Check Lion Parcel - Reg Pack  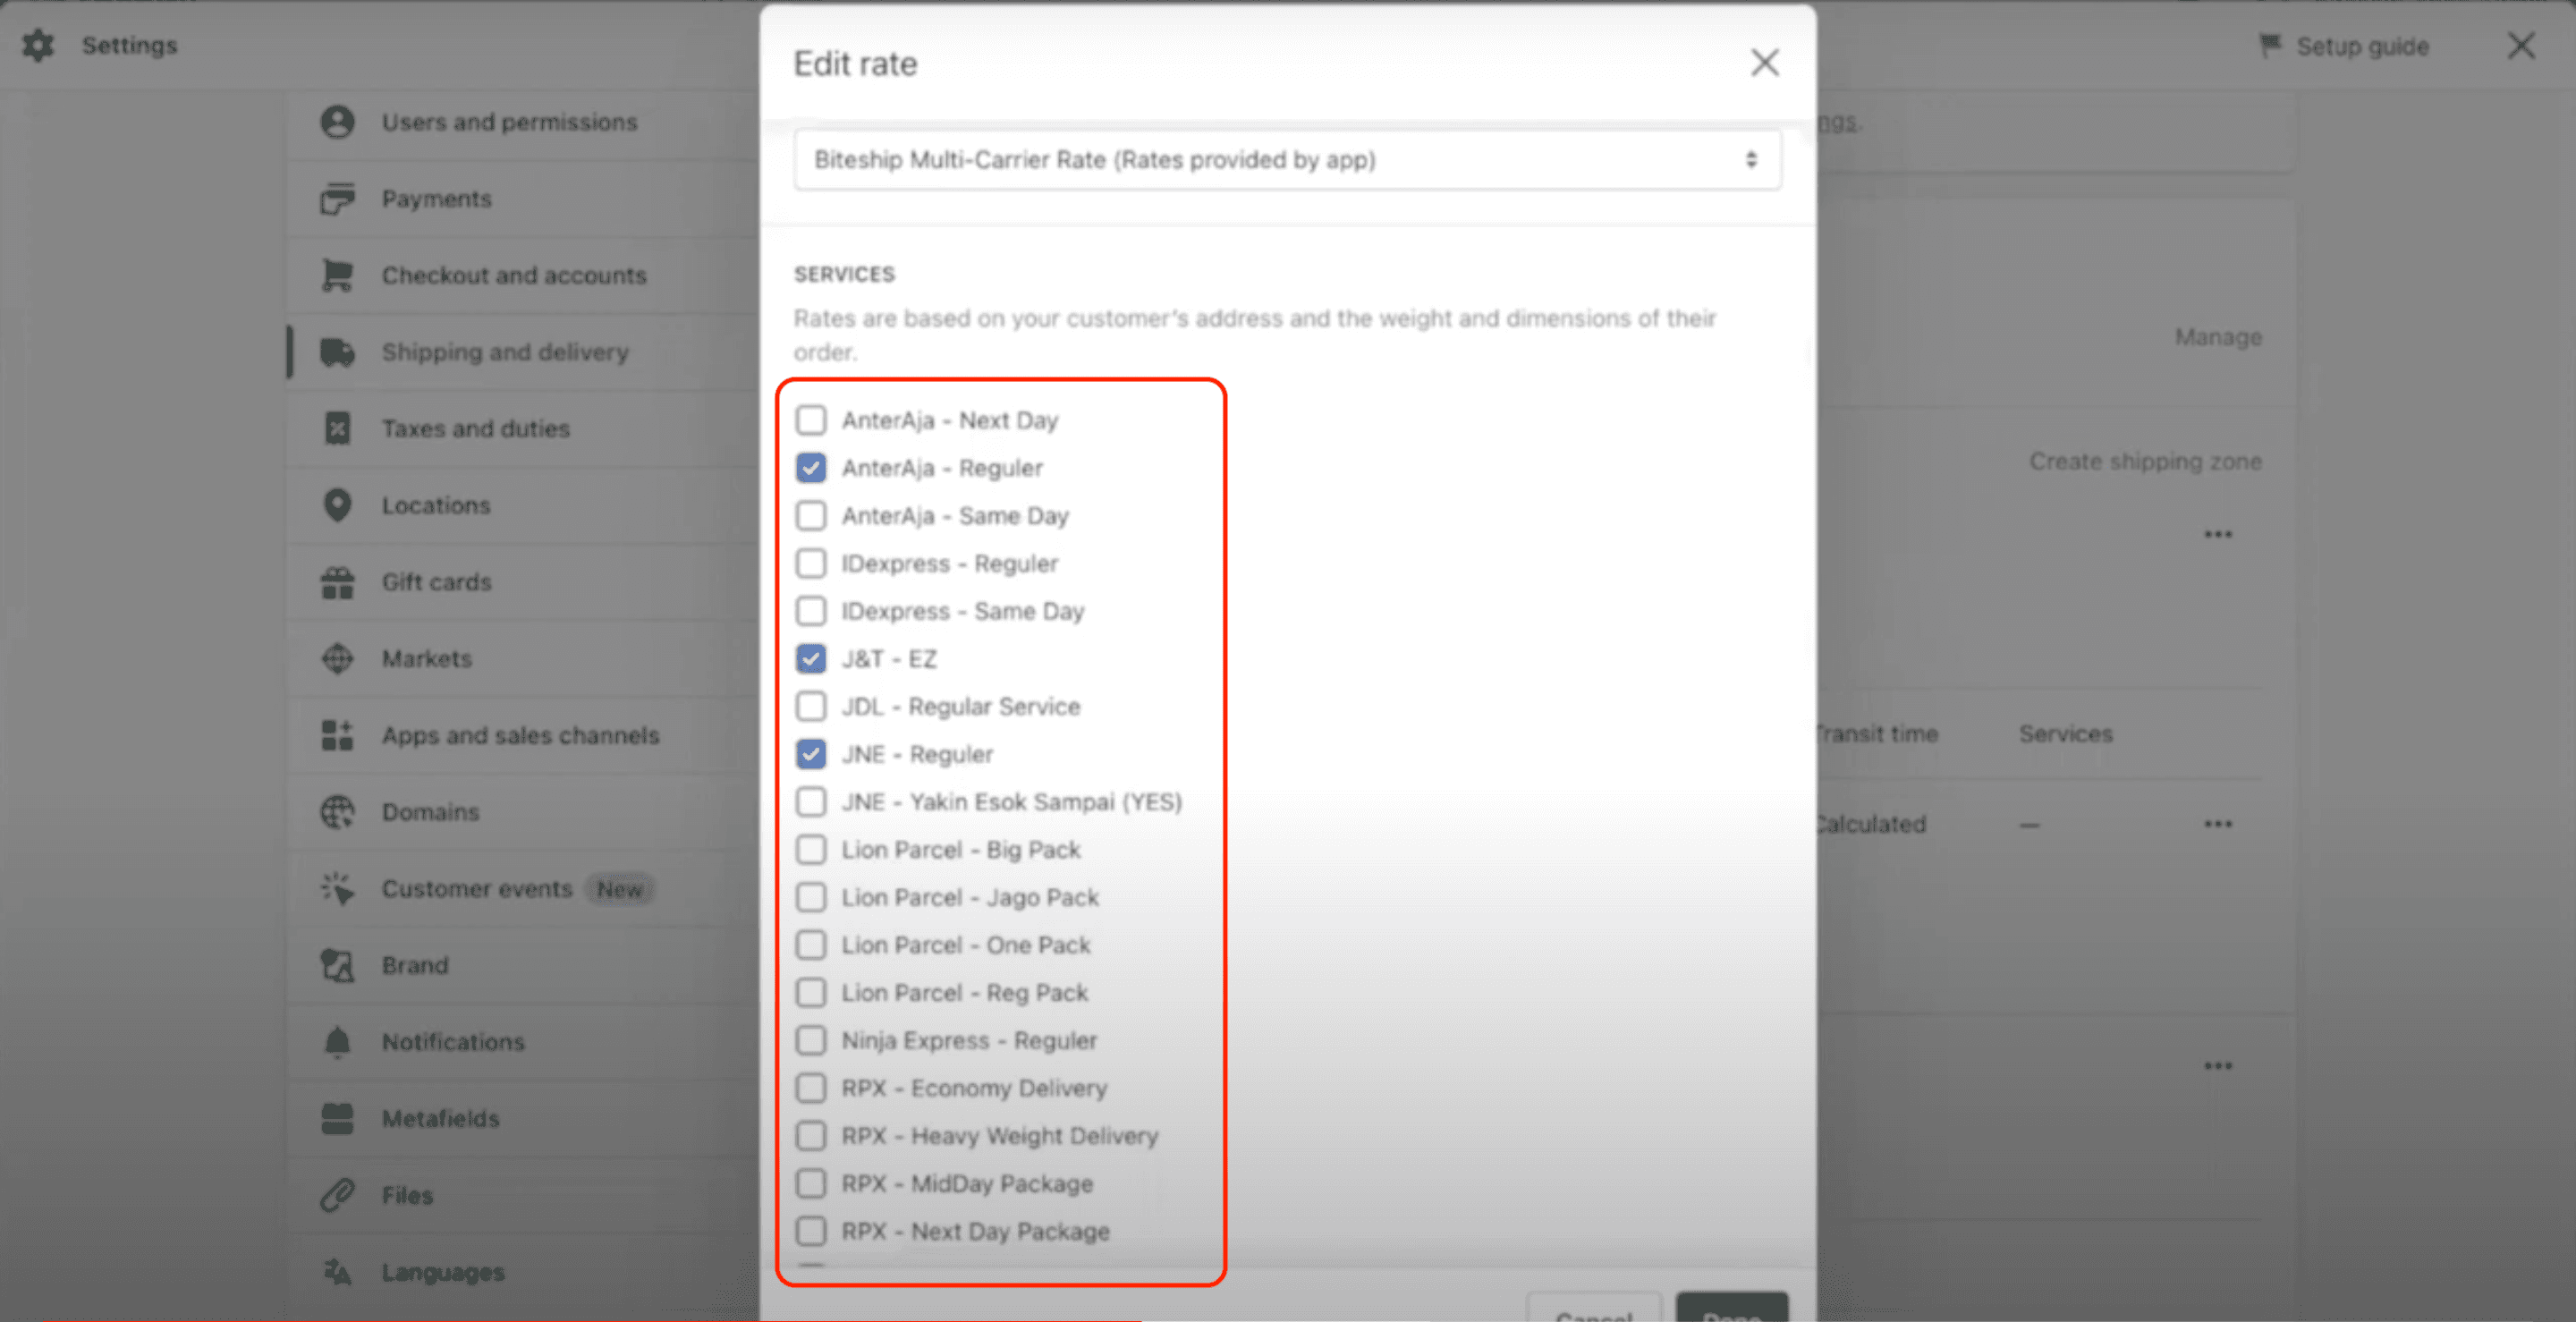pyautogui.click(x=811, y=993)
